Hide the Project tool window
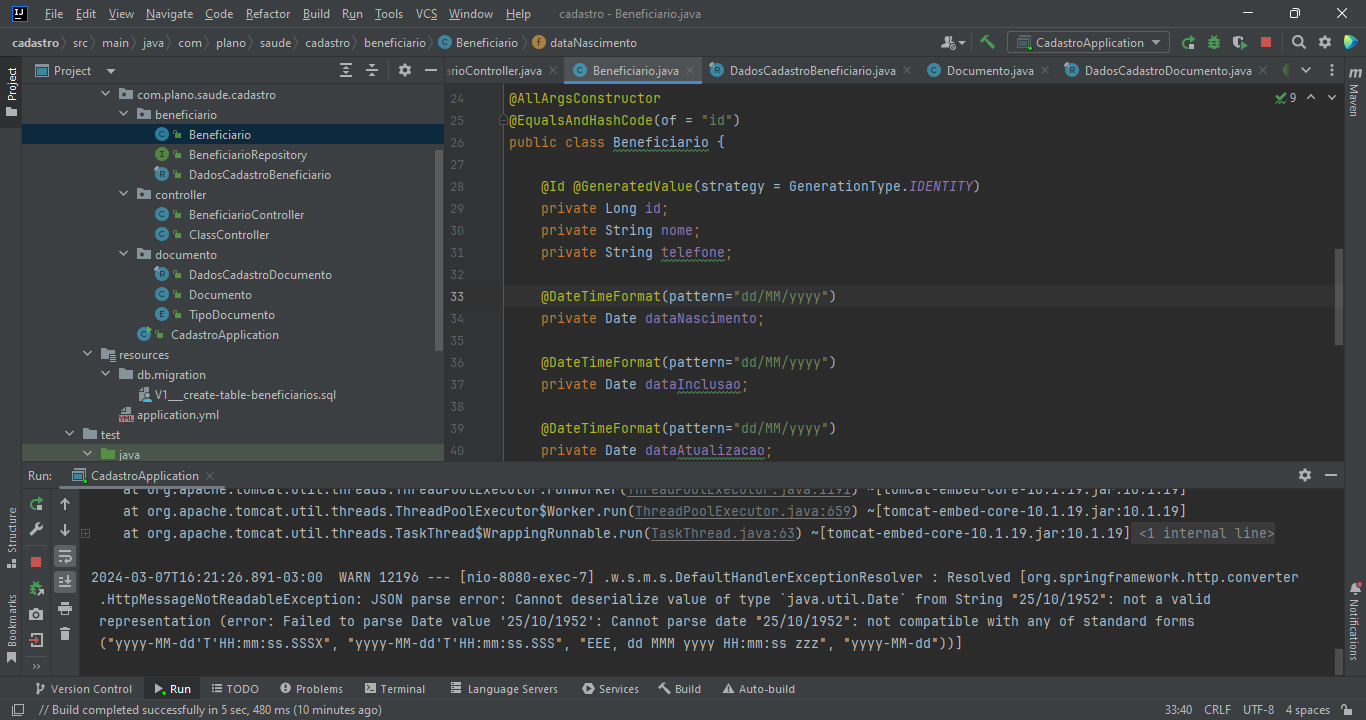This screenshot has height=720, width=1366. click(x=432, y=70)
